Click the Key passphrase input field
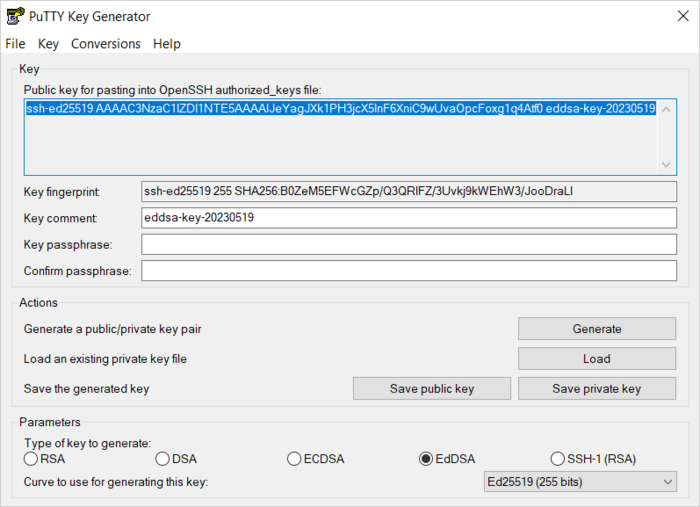Viewport: 700px width, 507px height. 409,244
